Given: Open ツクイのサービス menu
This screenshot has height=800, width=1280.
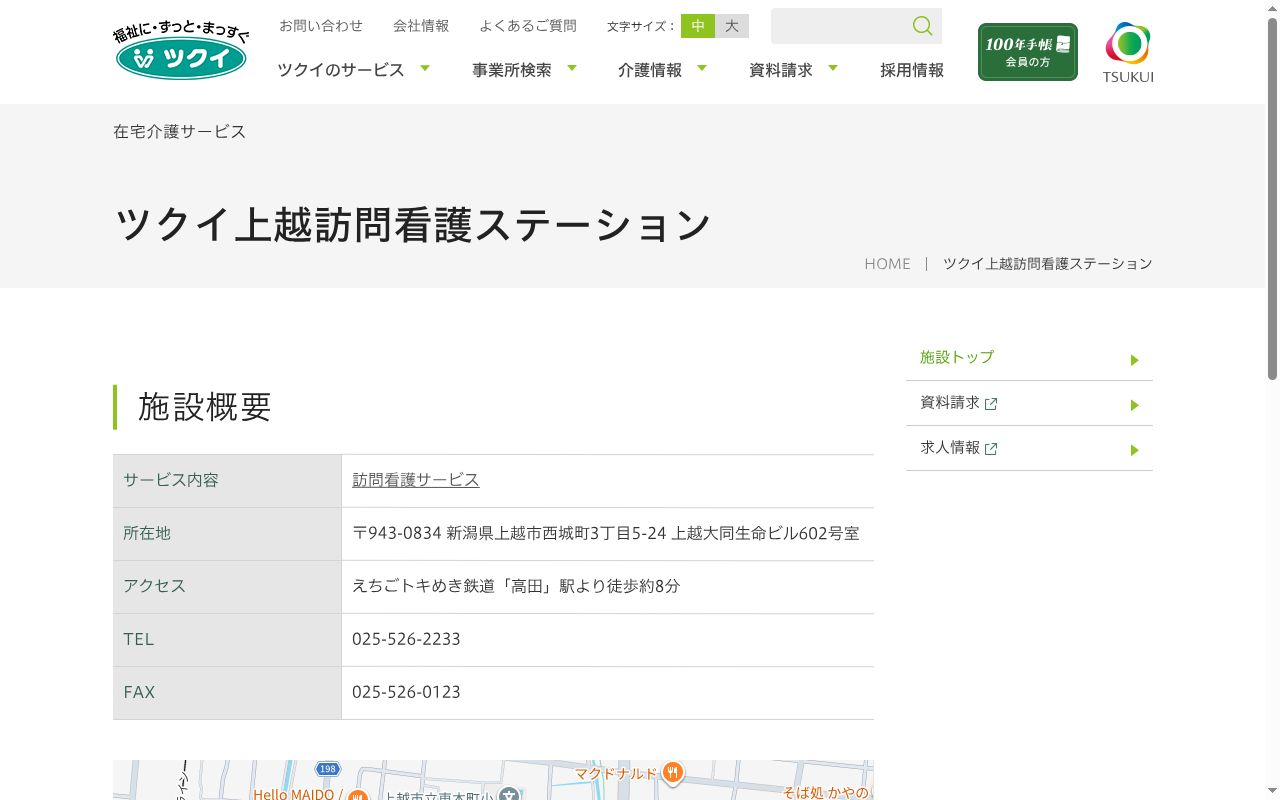Looking at the screenshot, I should pos(341,70).
